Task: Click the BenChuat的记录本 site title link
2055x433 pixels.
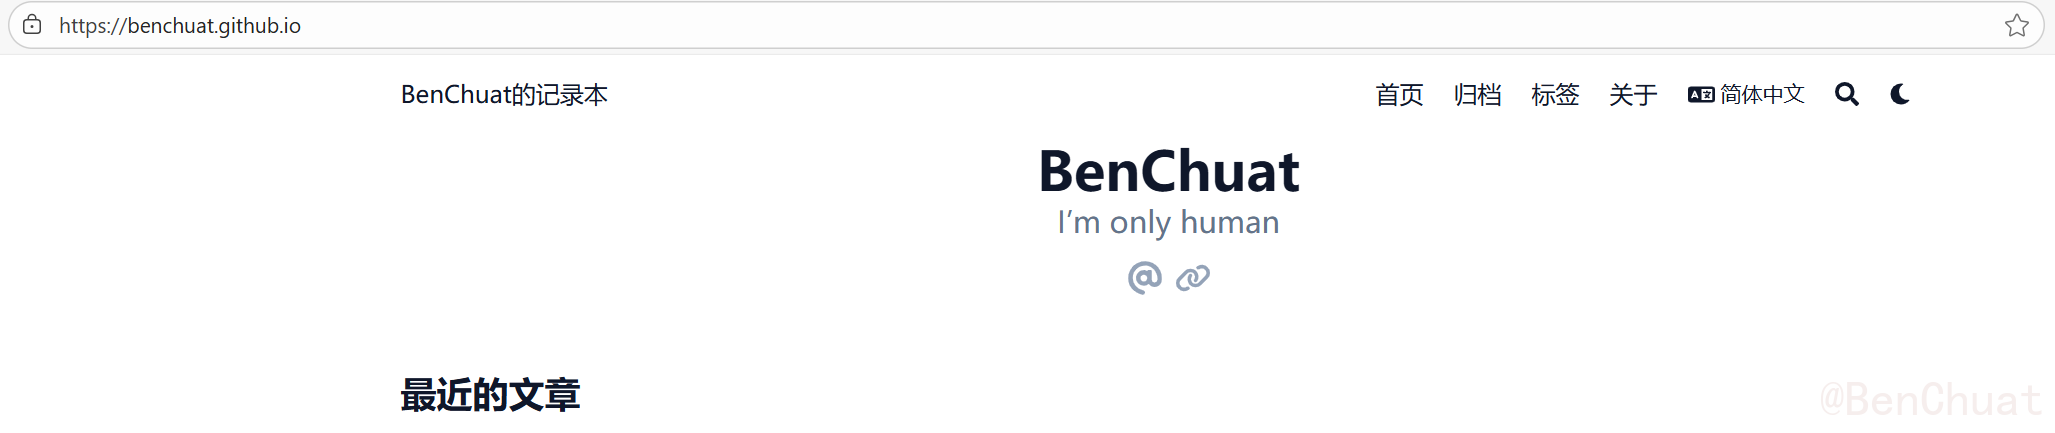Action: click(x=504, y=95)
